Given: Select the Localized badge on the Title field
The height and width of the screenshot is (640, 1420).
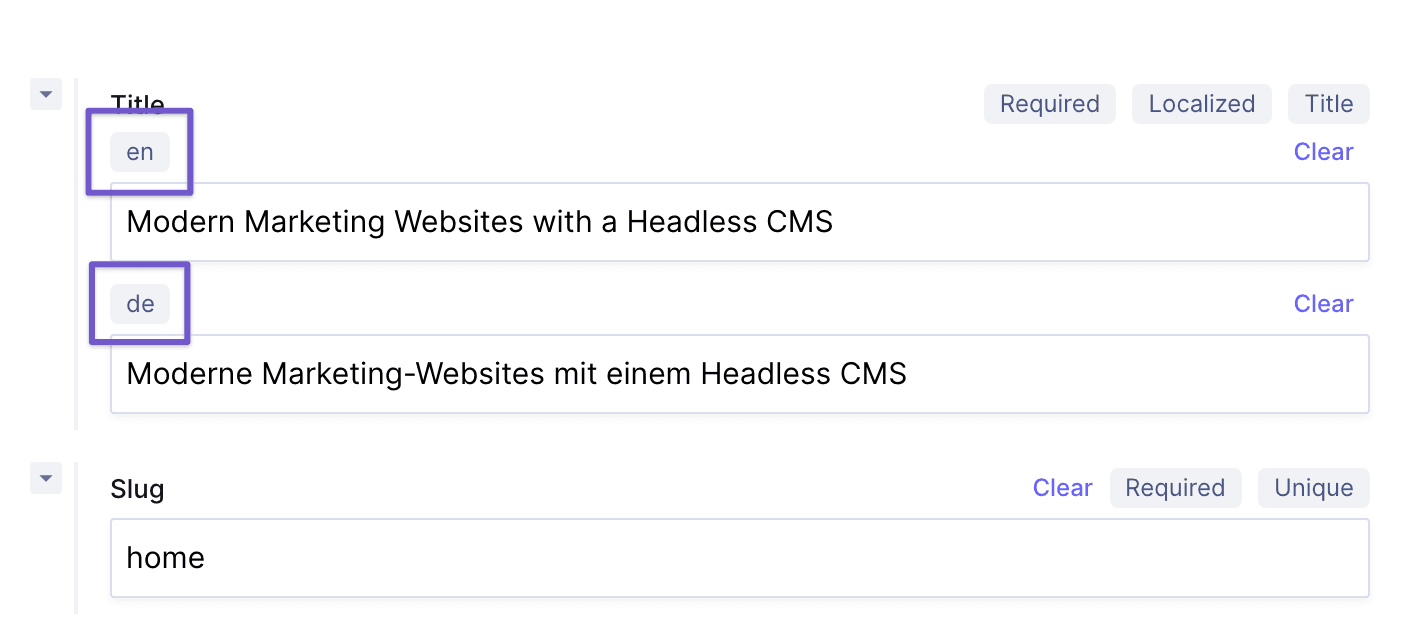Looking at the screenshot, I should point(1201,103).
